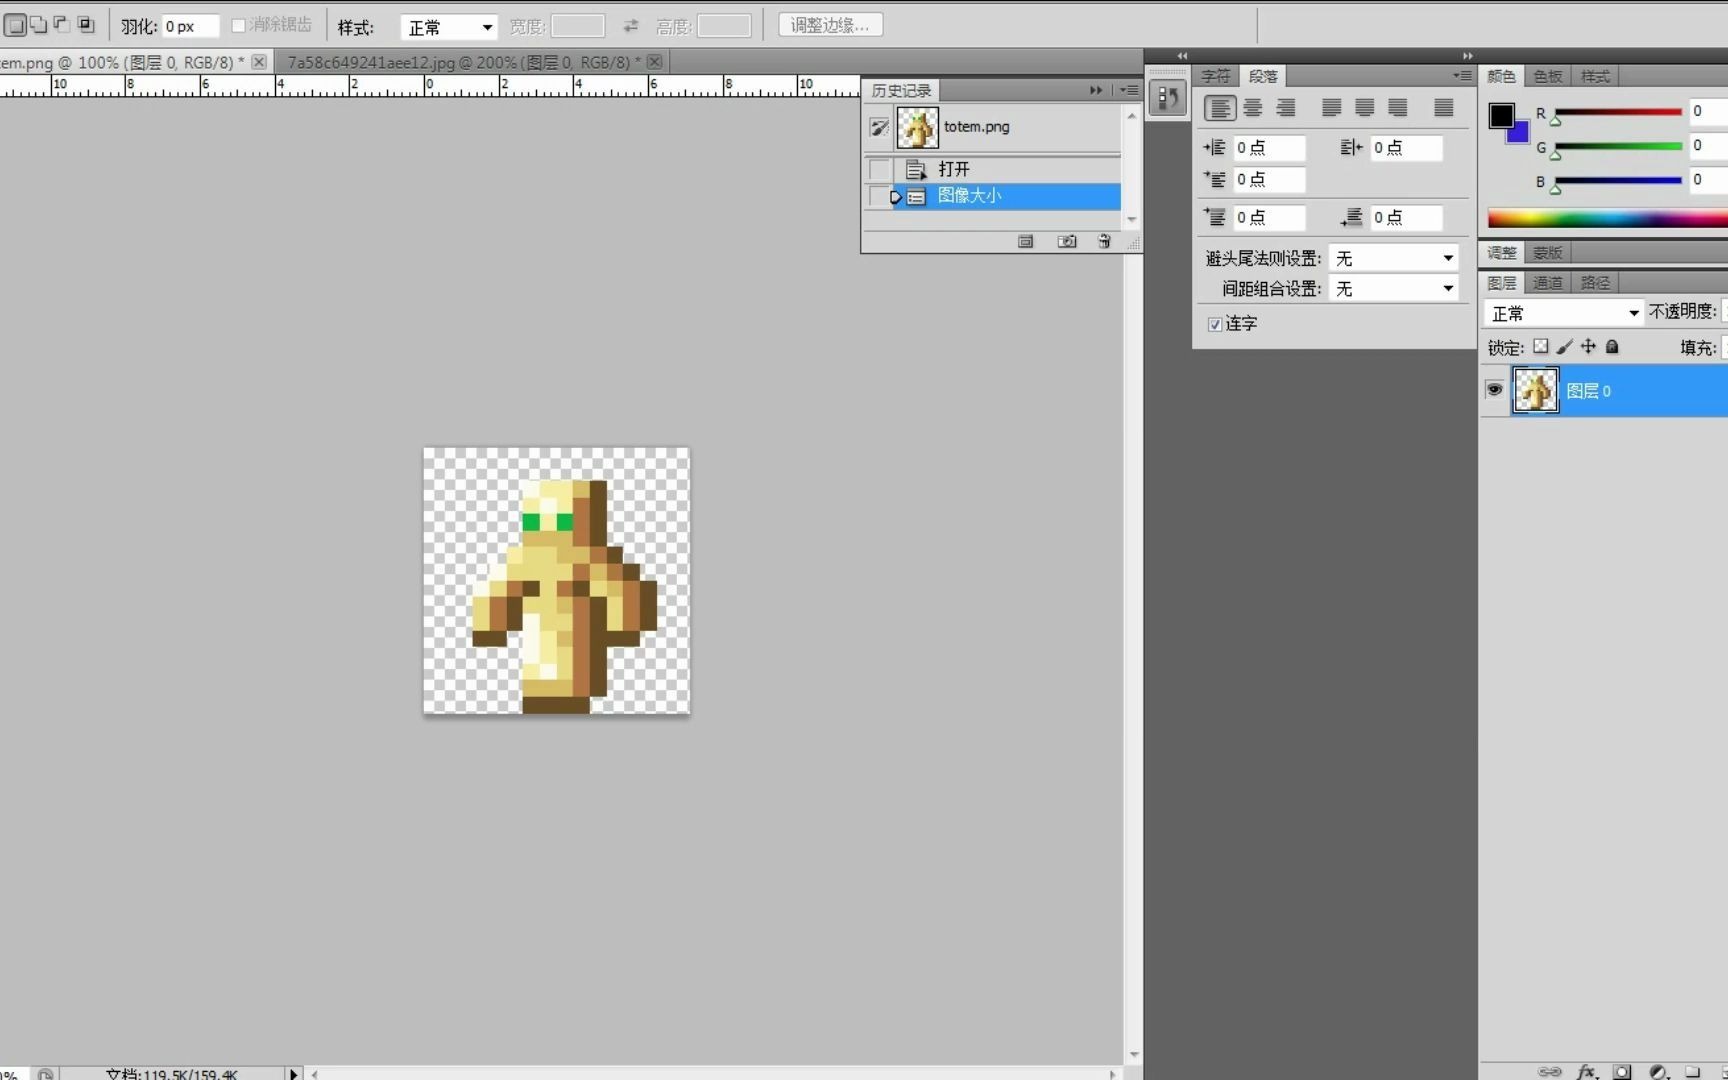Select the History (历史记录) panel tab

[x=901, y=90]
